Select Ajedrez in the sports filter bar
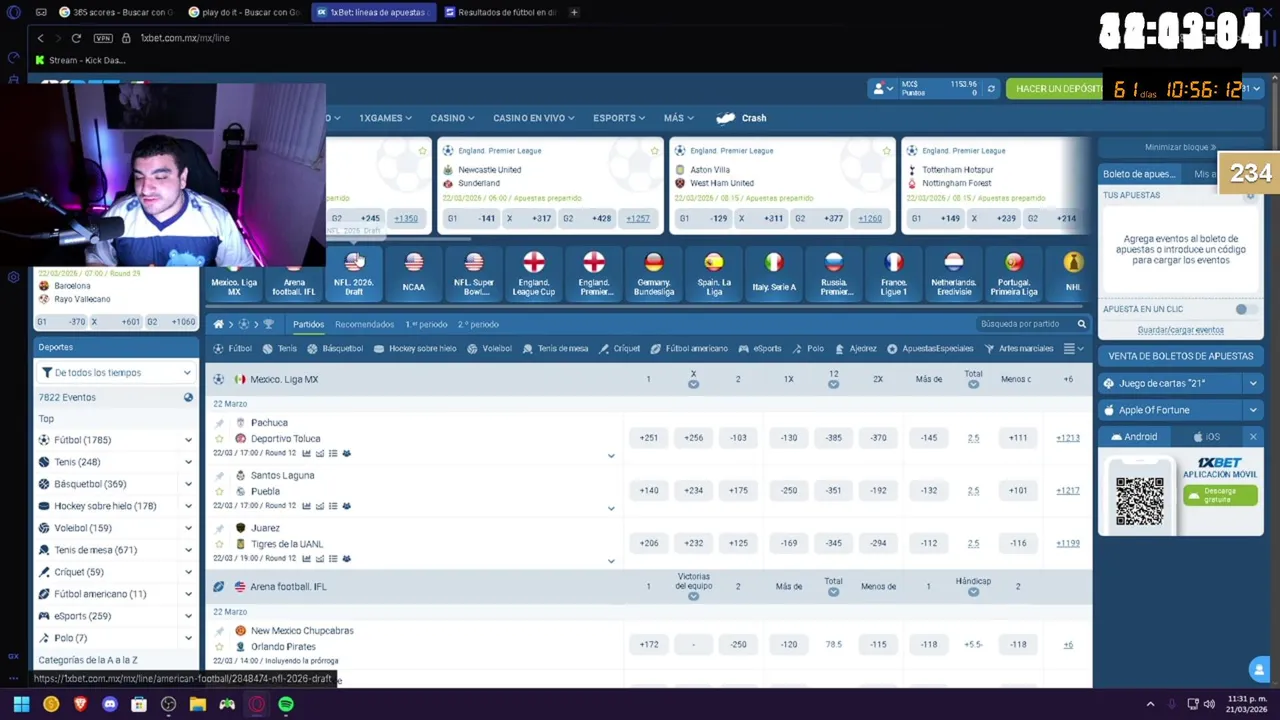The height and width of the screenshot is (720, 1280). [855, 349]
